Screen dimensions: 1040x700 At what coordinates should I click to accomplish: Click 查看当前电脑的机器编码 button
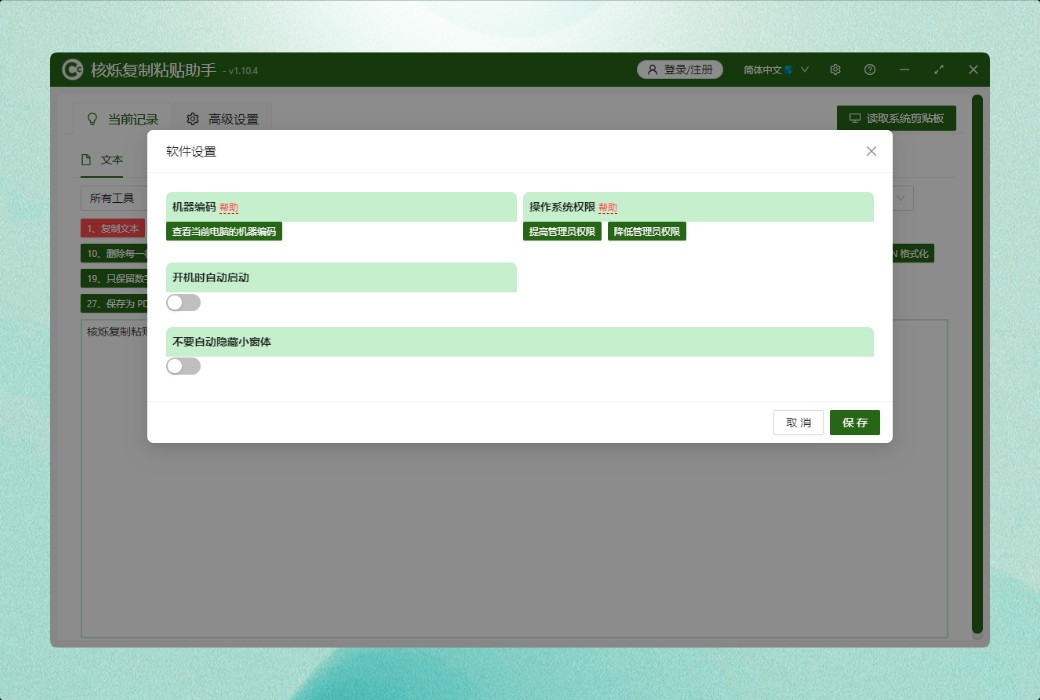[224, 232]
